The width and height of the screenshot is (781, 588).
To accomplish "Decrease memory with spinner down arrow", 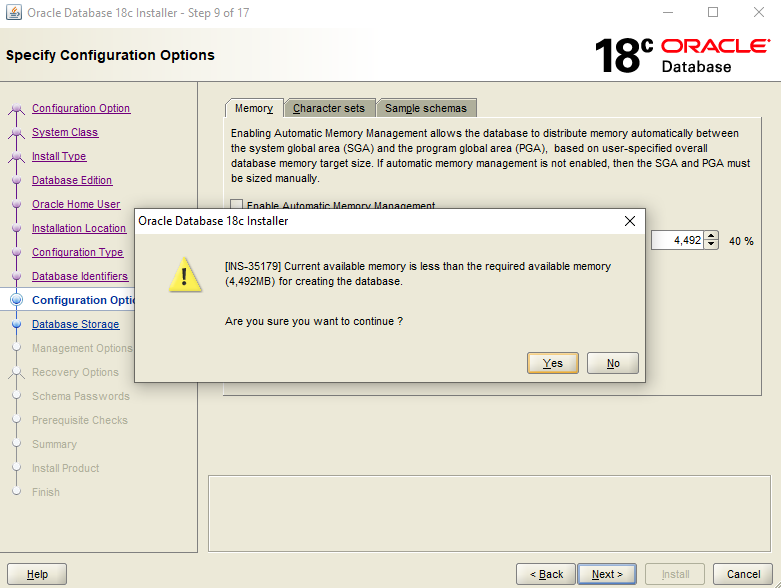I will click(711, 244).
